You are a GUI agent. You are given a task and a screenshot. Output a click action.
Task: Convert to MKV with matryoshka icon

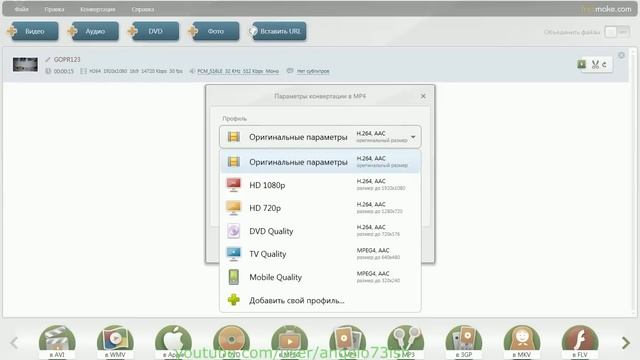click(522, 342)
